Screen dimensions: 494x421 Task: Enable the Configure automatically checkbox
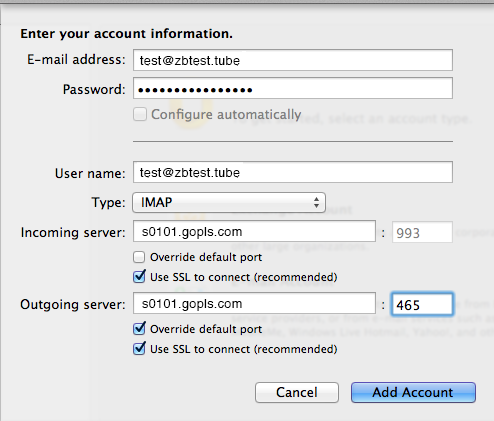[140, 114]
